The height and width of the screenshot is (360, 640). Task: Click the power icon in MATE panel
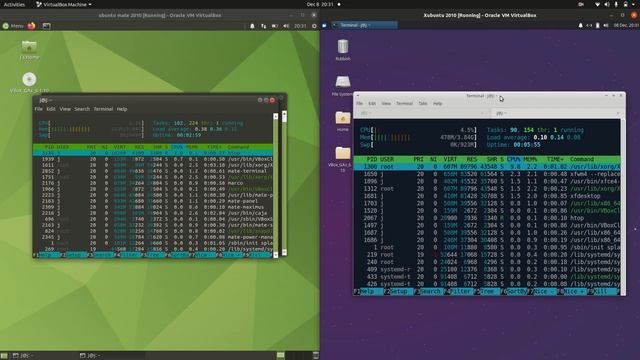click(314, 26)
